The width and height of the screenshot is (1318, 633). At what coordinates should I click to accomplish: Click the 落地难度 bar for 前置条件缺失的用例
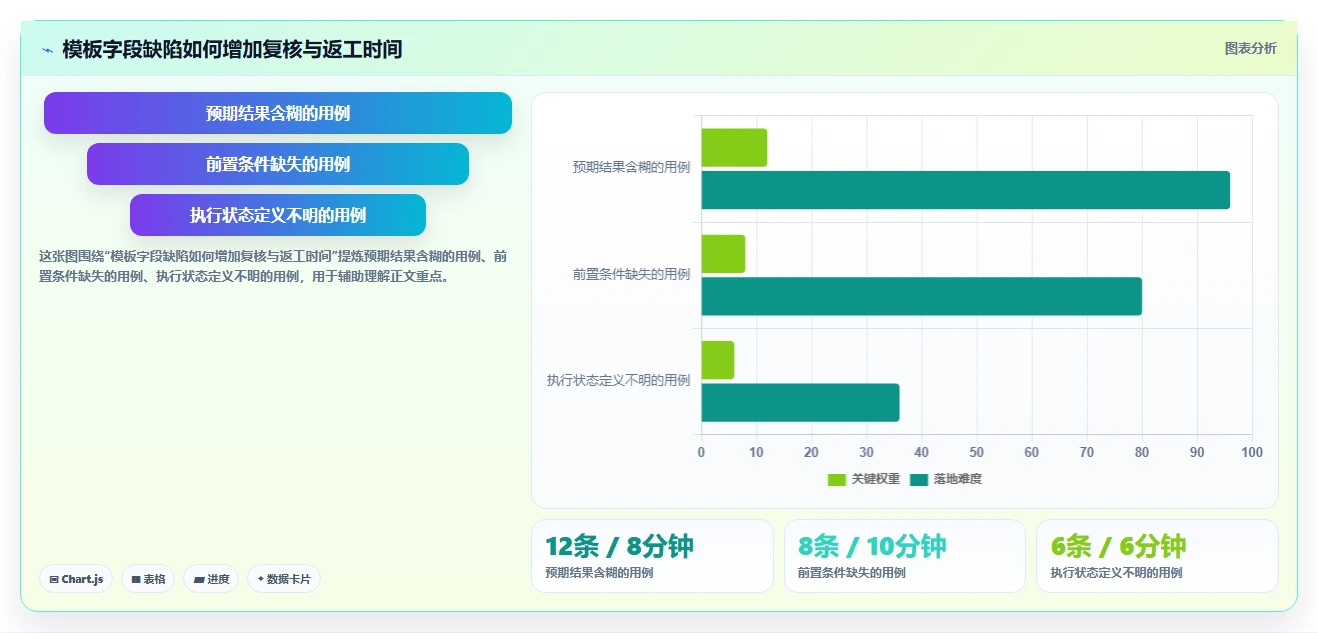click(x=921, y=296)
